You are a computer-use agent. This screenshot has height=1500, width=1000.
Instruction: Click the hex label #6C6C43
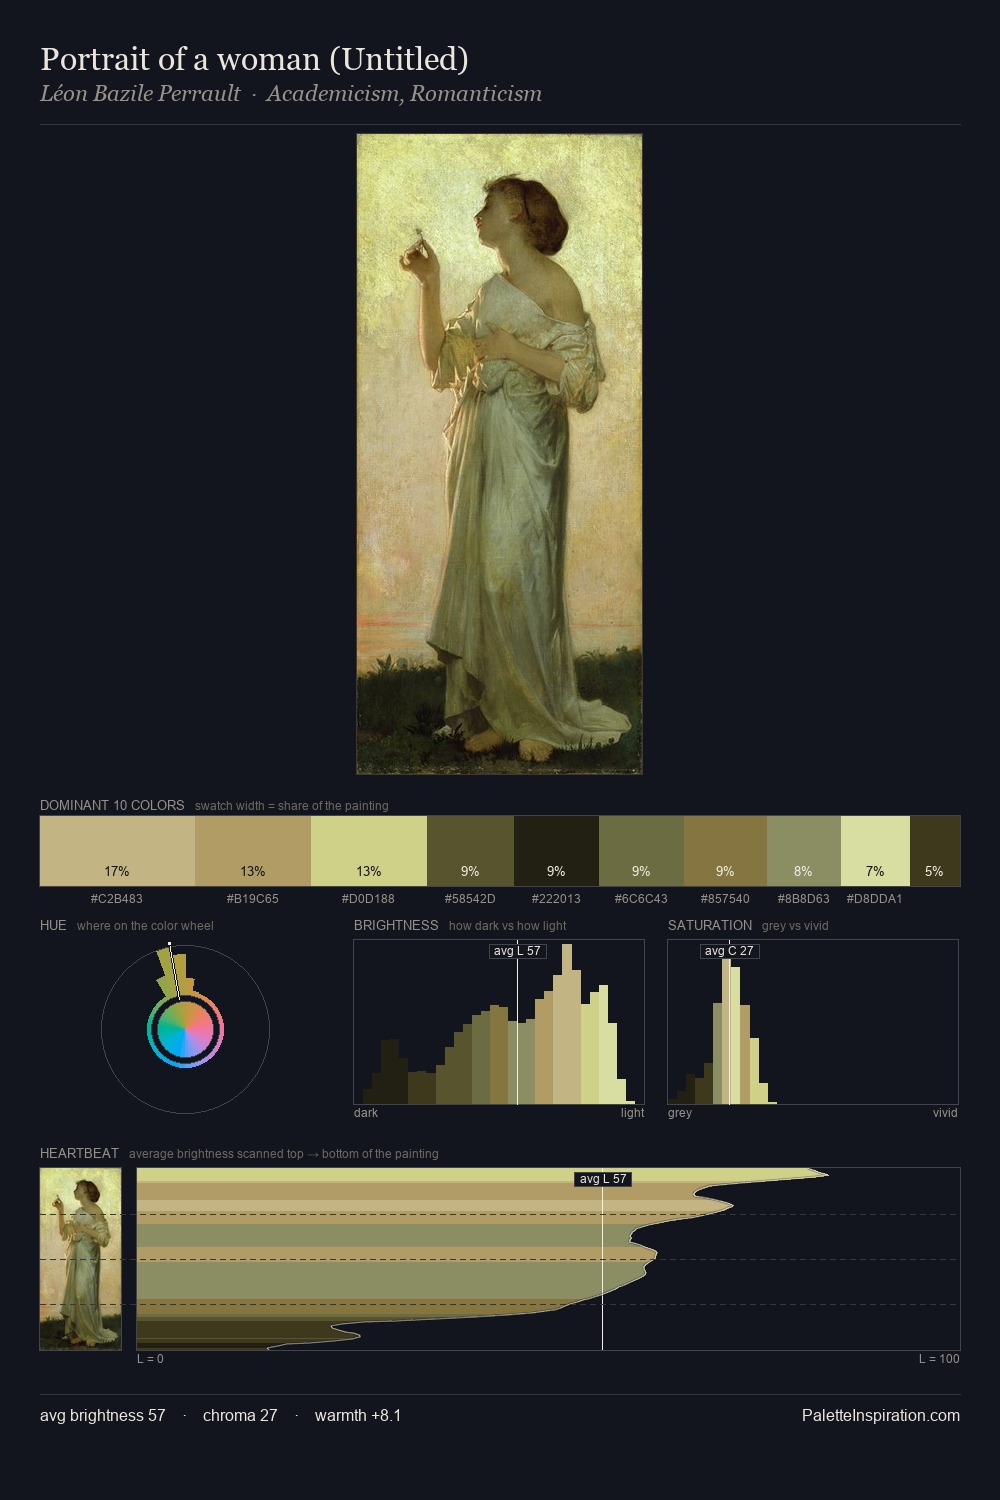[641, 899]
